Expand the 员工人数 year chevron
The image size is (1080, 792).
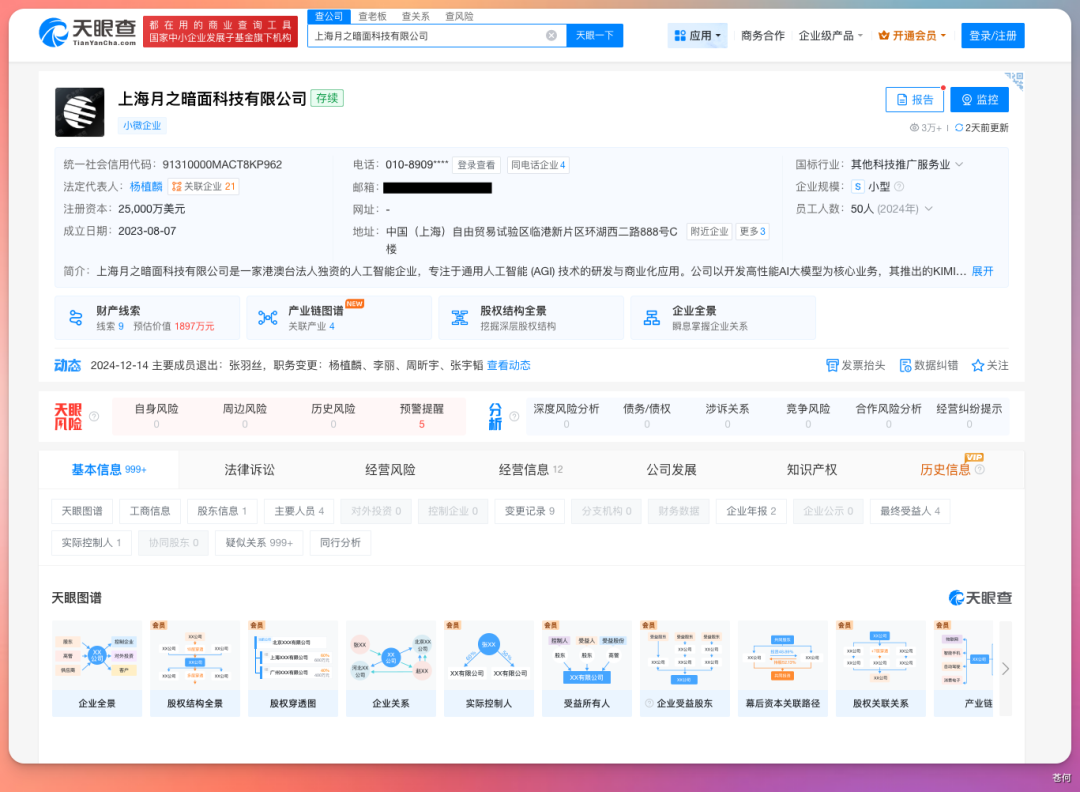pos(928,209)
